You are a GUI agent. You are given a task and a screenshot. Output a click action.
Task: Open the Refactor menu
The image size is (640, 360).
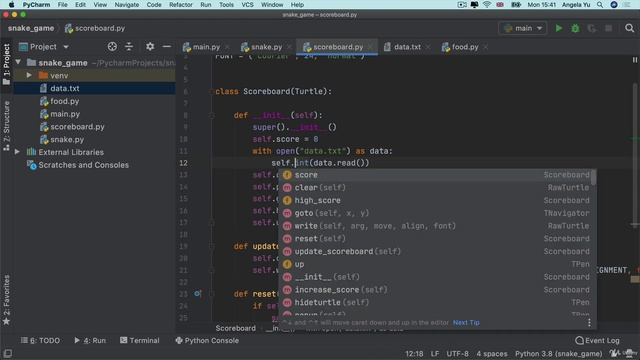click(x=180, y=5)
